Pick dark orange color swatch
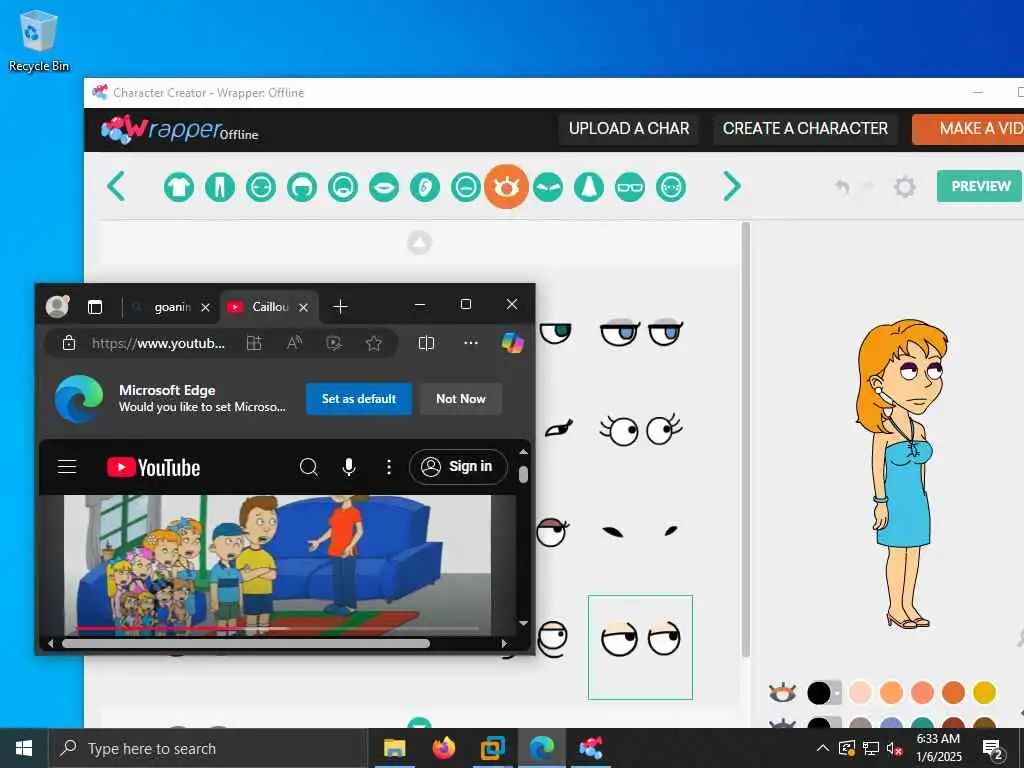The height and width of the screenshot is (768, 1024). (x=953, y=692)
